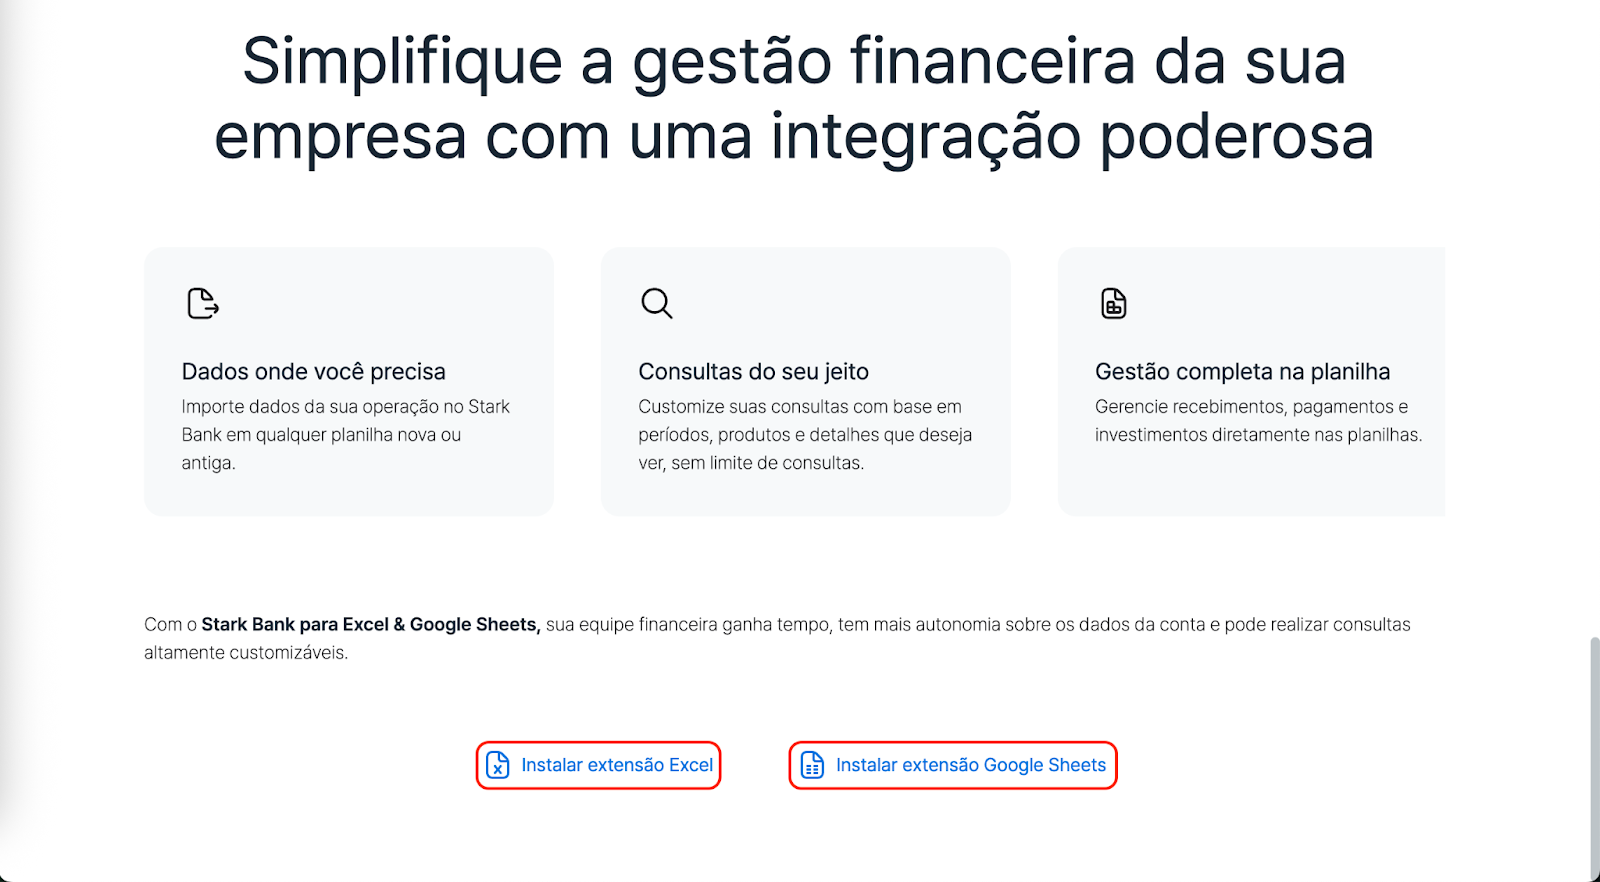Click the Gestão completa na planilha card
Viewport: 1600px width, 882px height.
coord(1252,382)
